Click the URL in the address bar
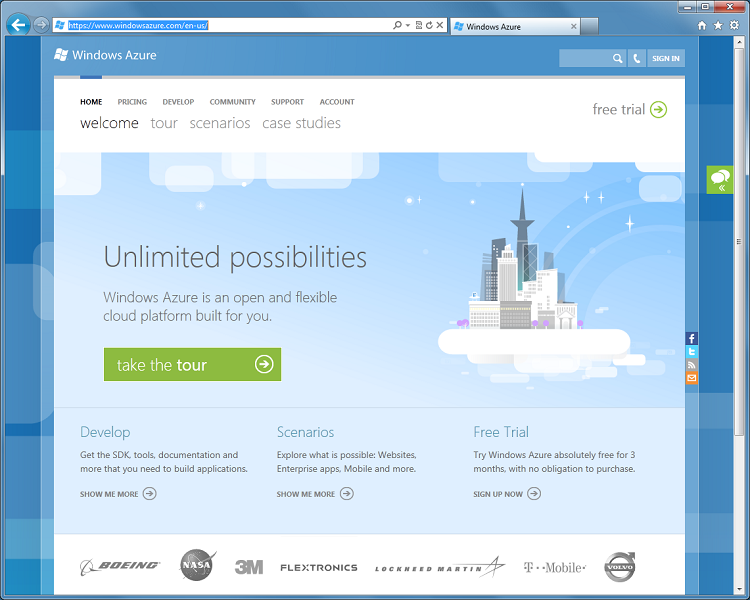750x600 pixels. (x=138, y=25)
